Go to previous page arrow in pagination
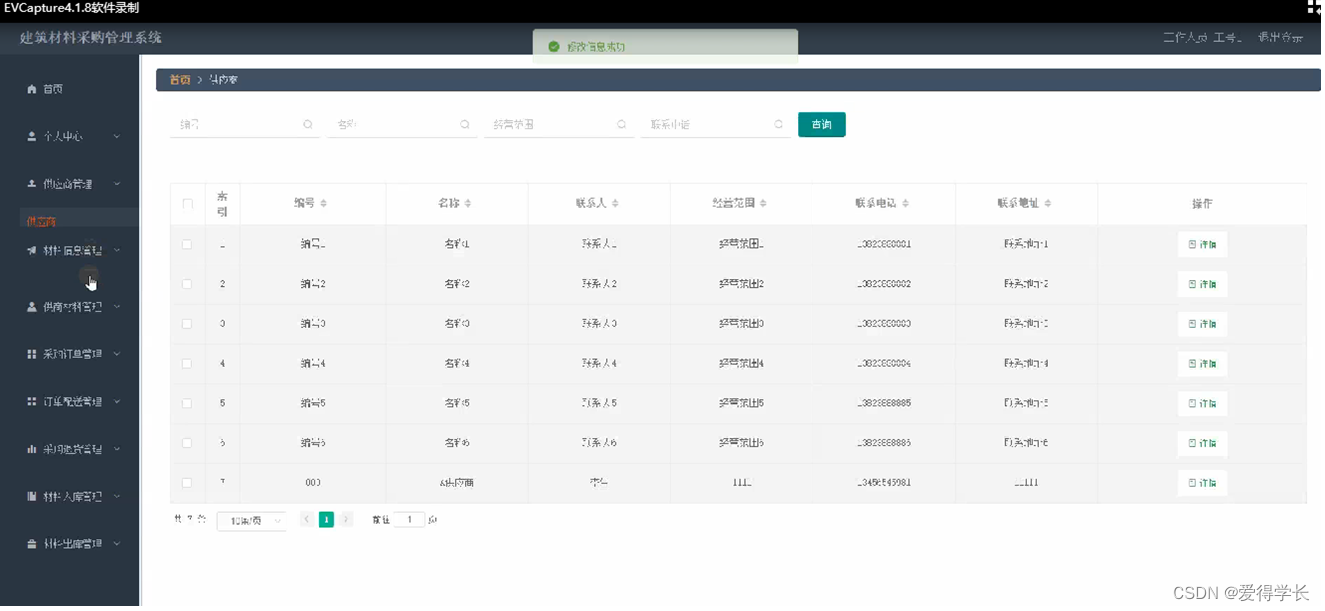 (x=307, y=520)
